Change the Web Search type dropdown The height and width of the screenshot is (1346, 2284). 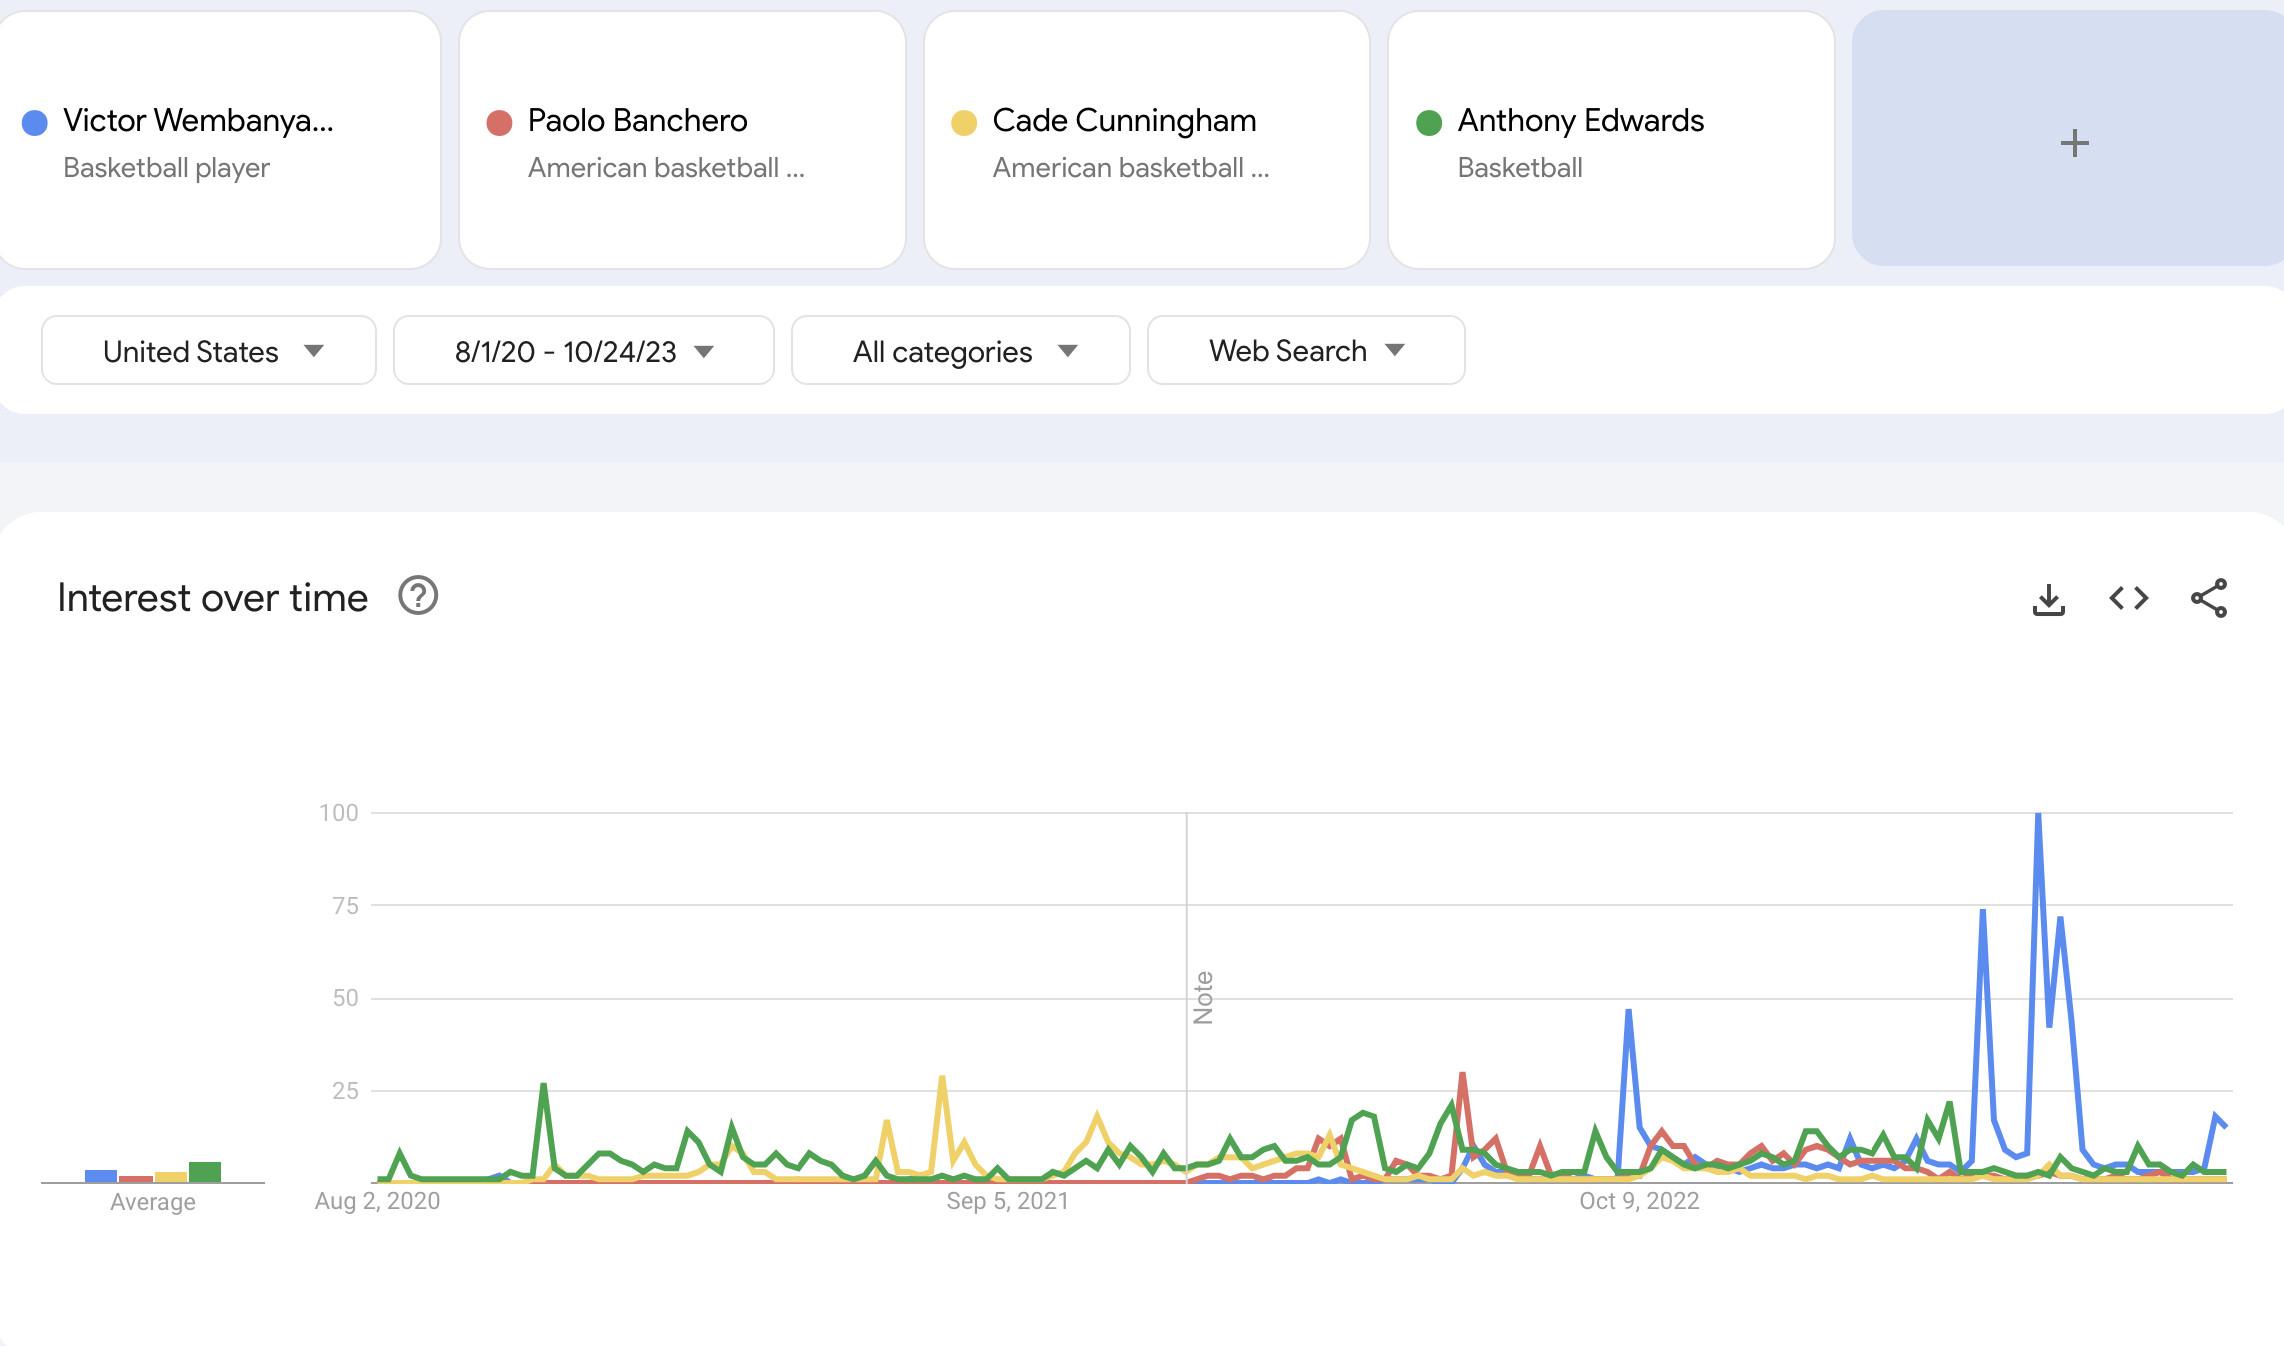pyautogui.click(x=1305, y=351)
